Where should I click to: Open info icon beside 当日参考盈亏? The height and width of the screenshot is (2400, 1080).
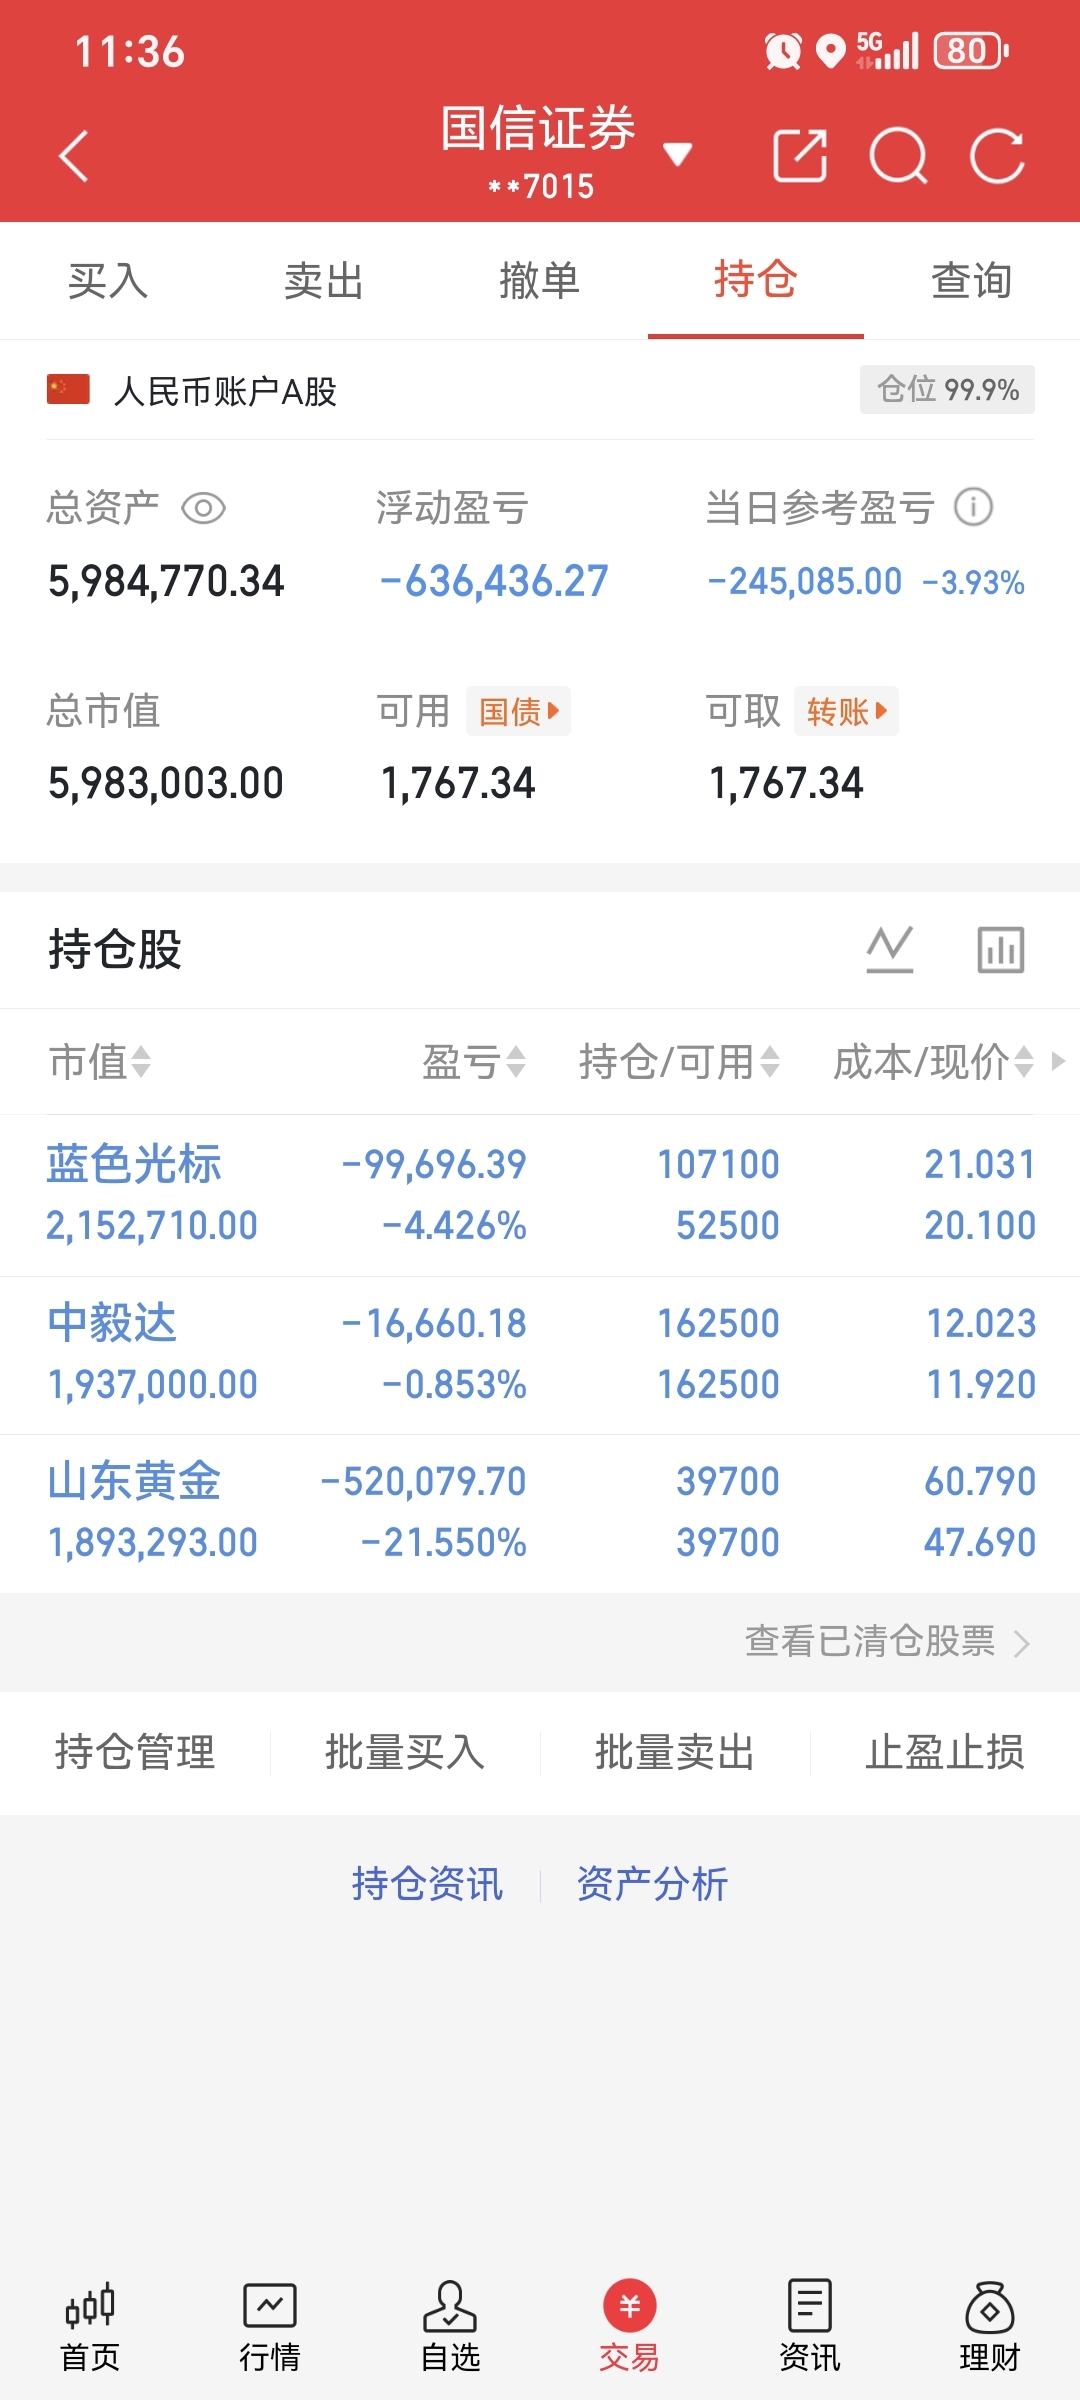973,507
